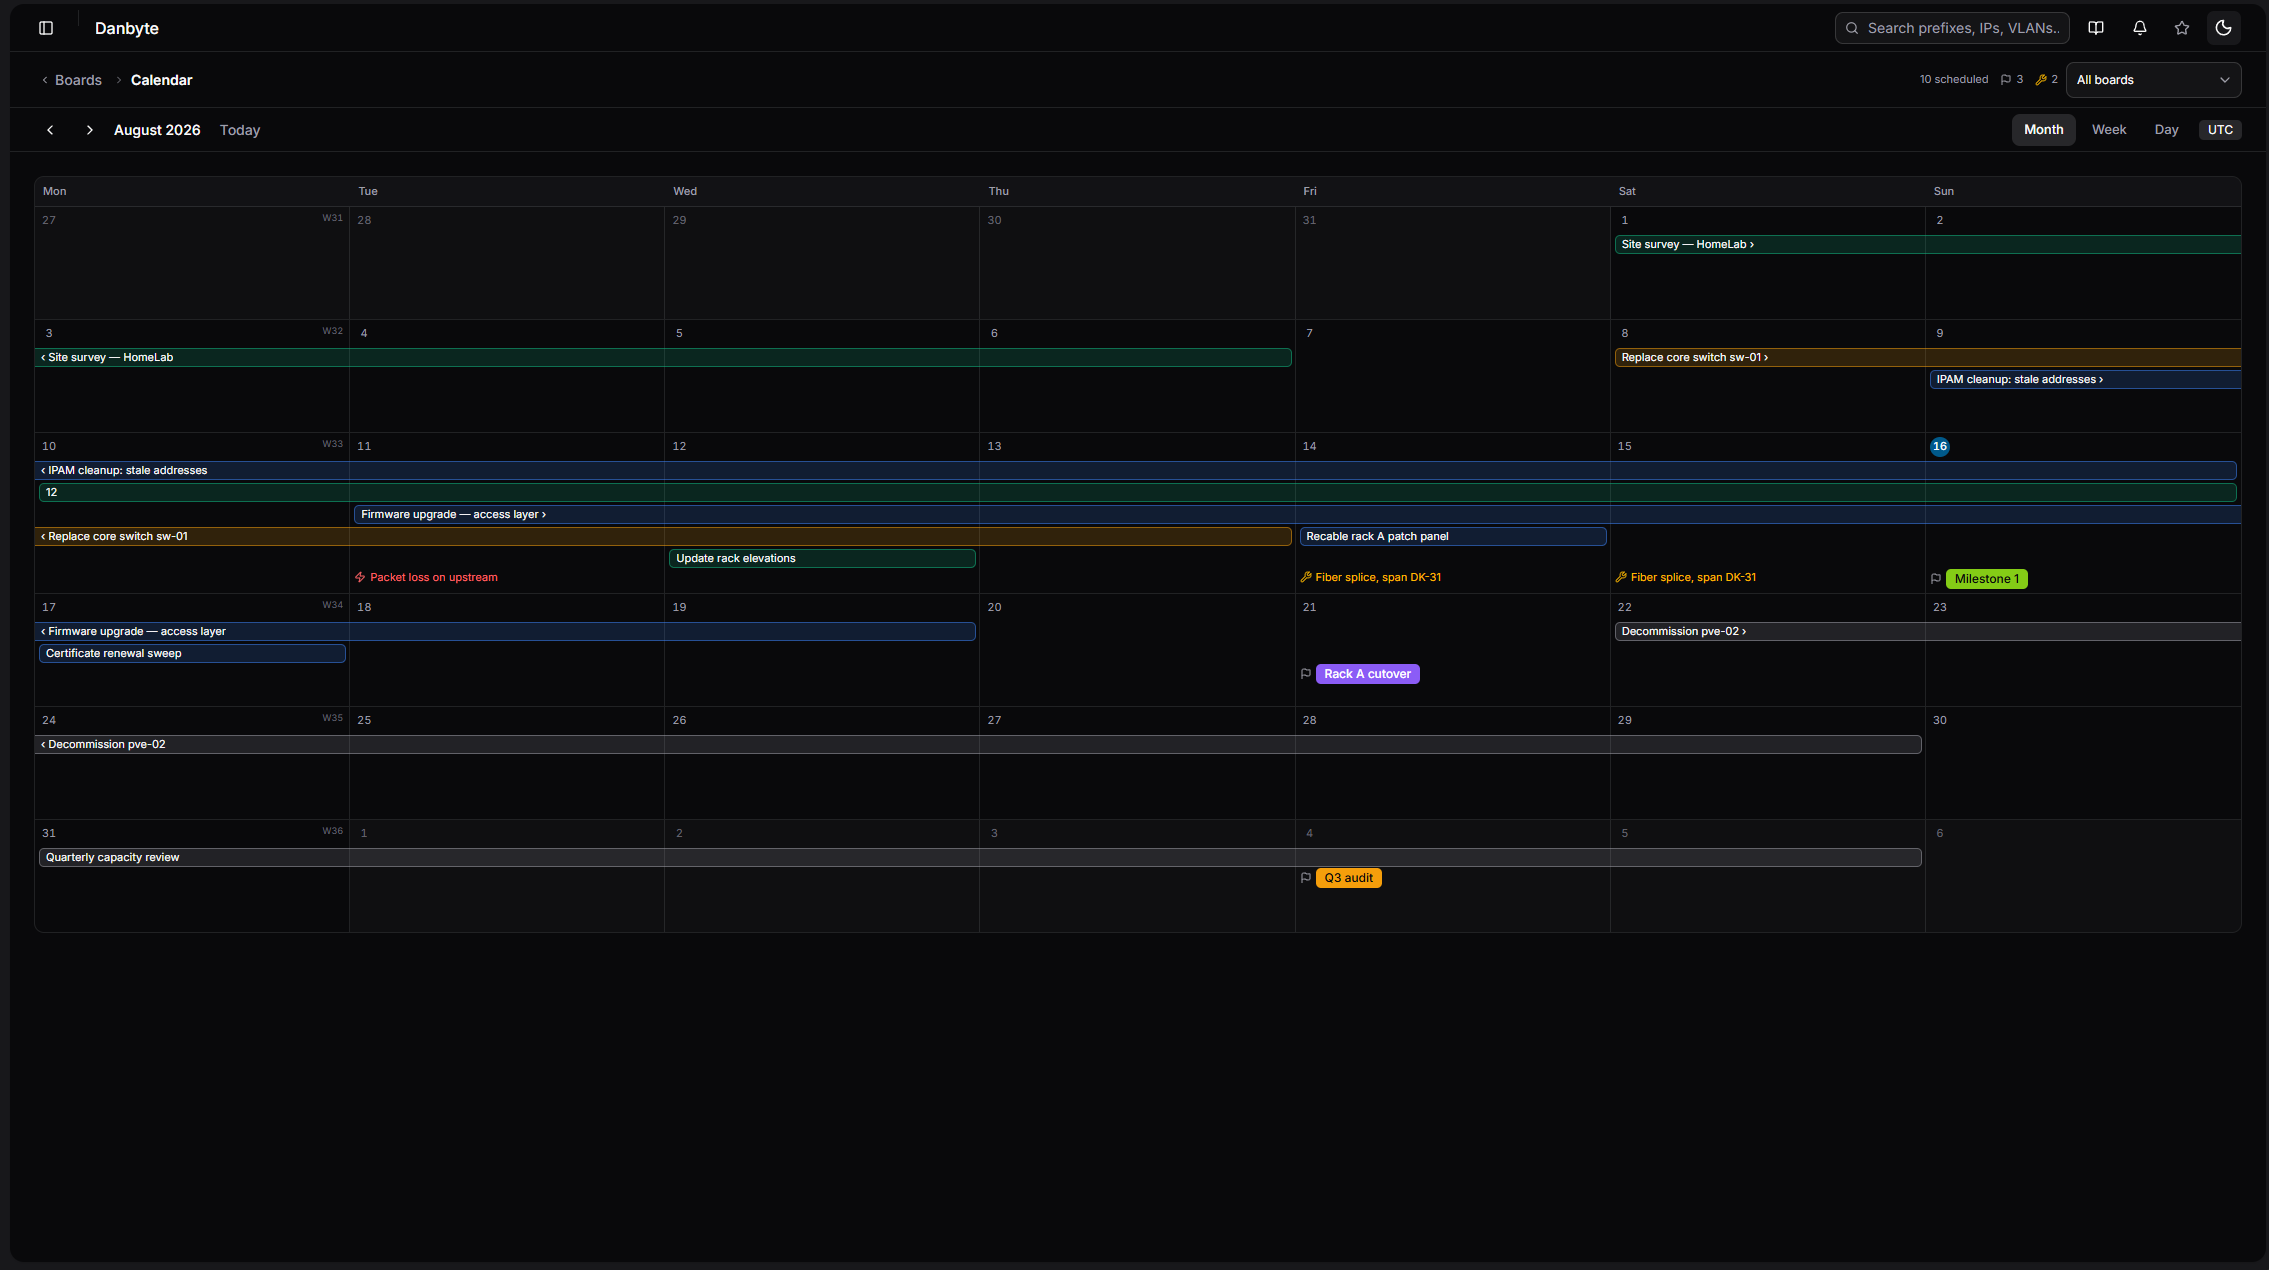Open Site survey event on Saturday 1

tap(1927, 244)
